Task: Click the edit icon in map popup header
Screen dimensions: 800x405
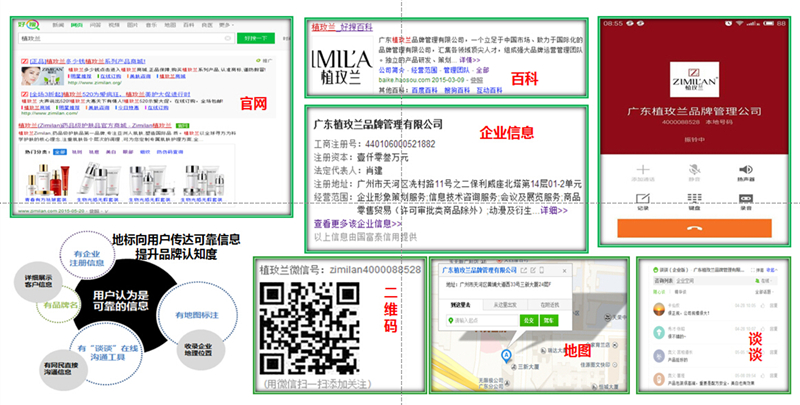Action: pos(533,270)
